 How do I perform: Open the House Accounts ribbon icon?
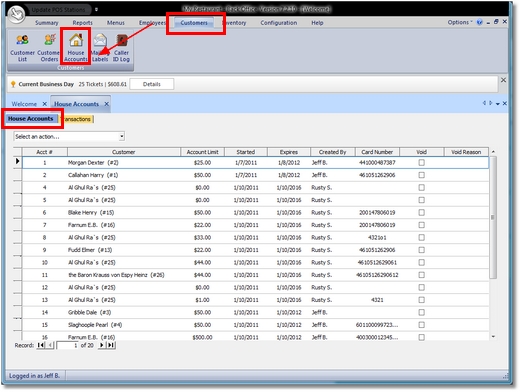(x=76, y=47)
